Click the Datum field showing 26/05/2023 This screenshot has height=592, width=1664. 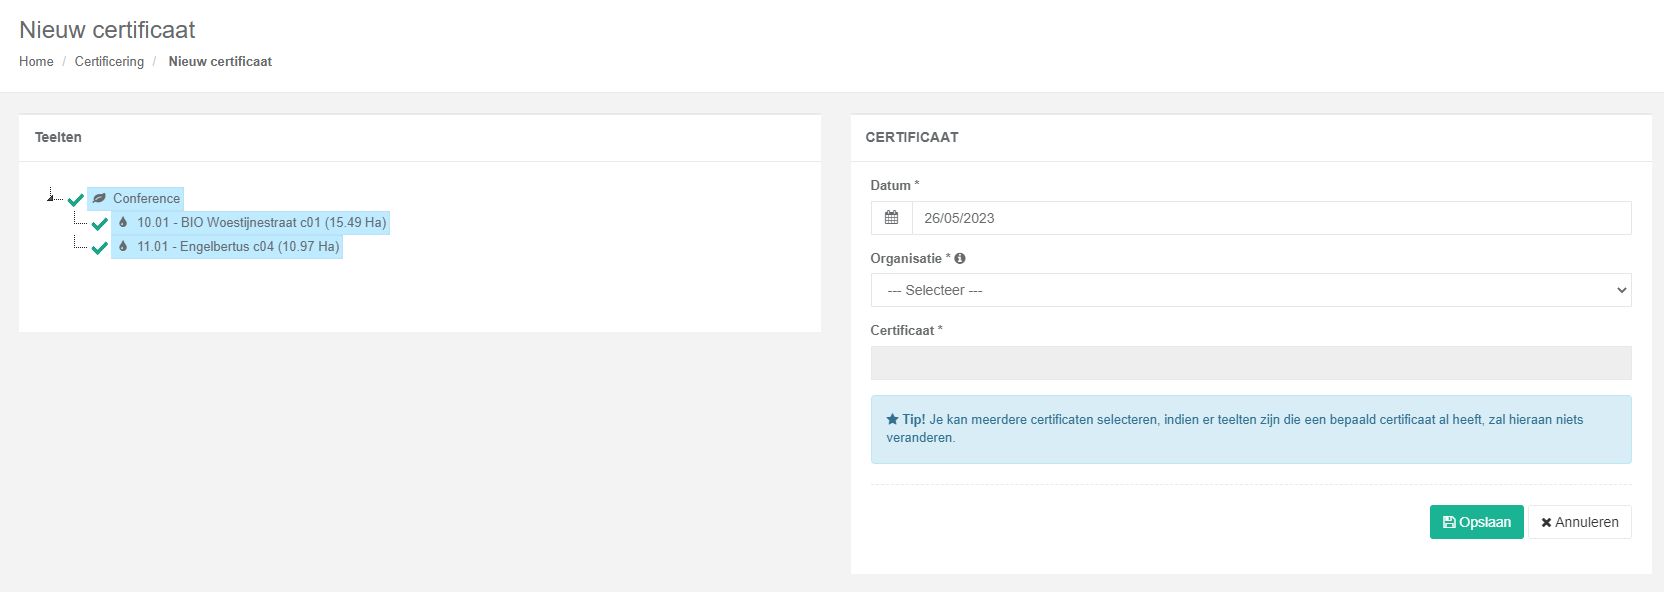point(1272,218)
